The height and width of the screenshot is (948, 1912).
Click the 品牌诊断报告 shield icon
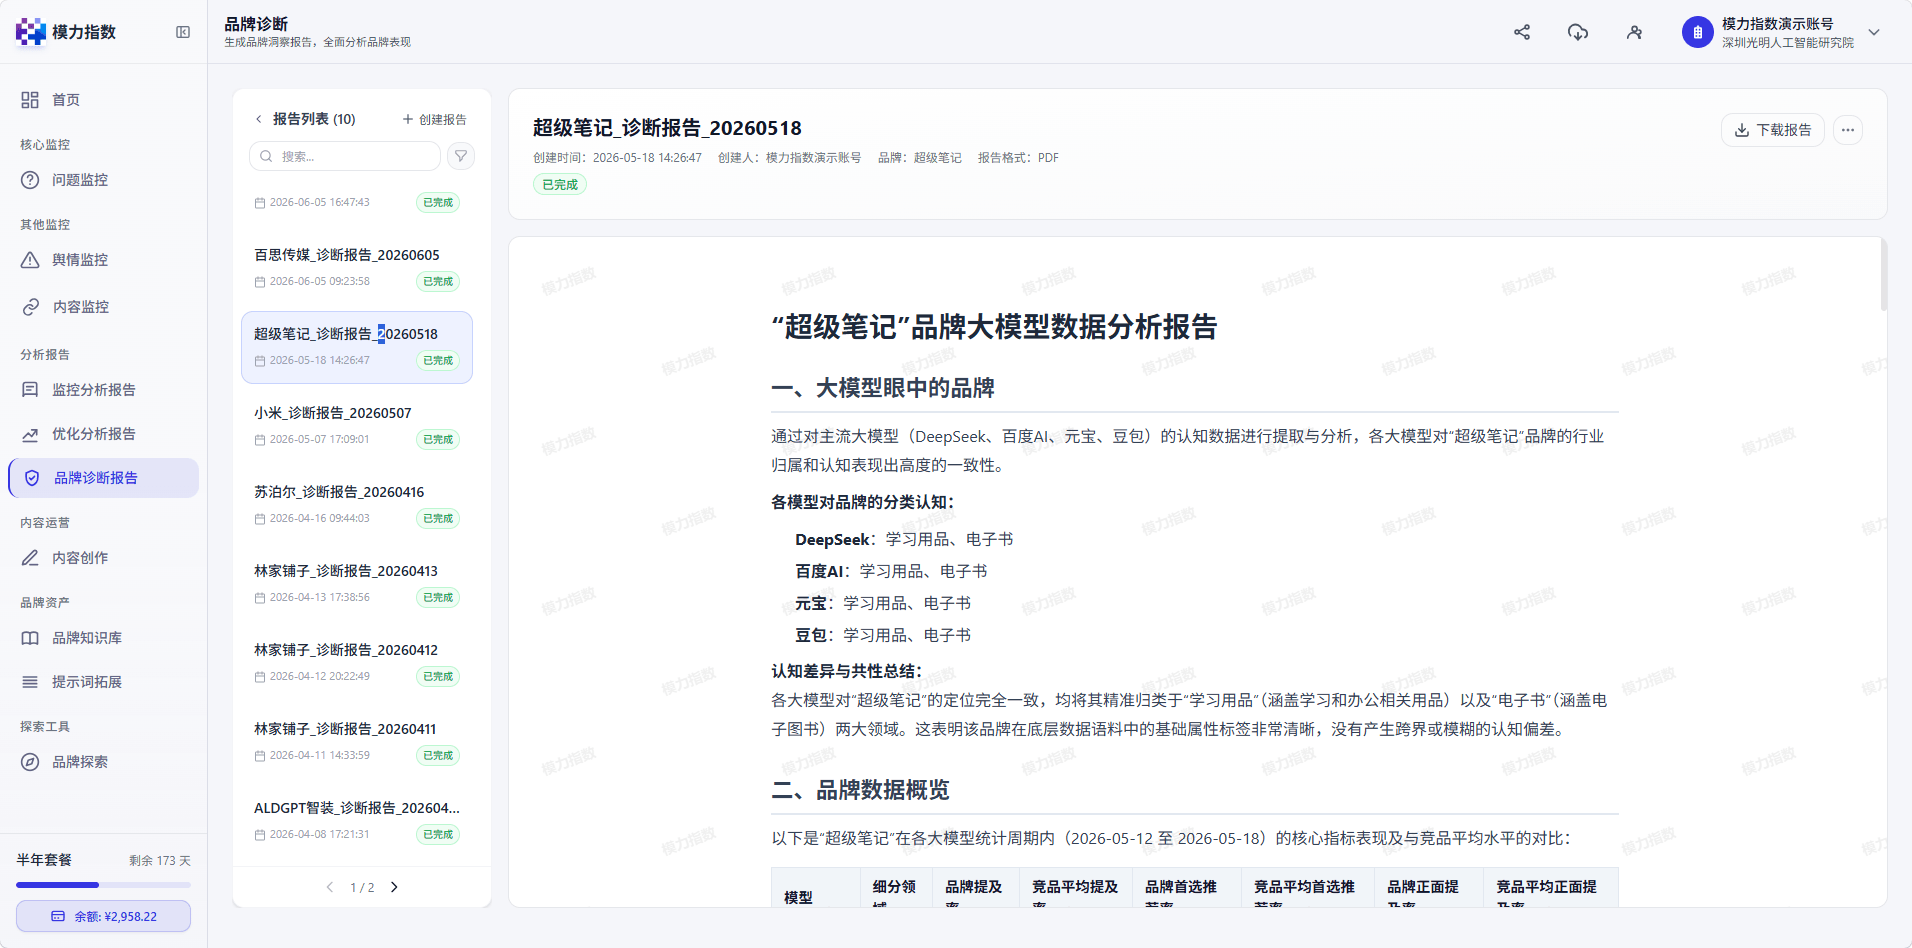tap(32, 478)
